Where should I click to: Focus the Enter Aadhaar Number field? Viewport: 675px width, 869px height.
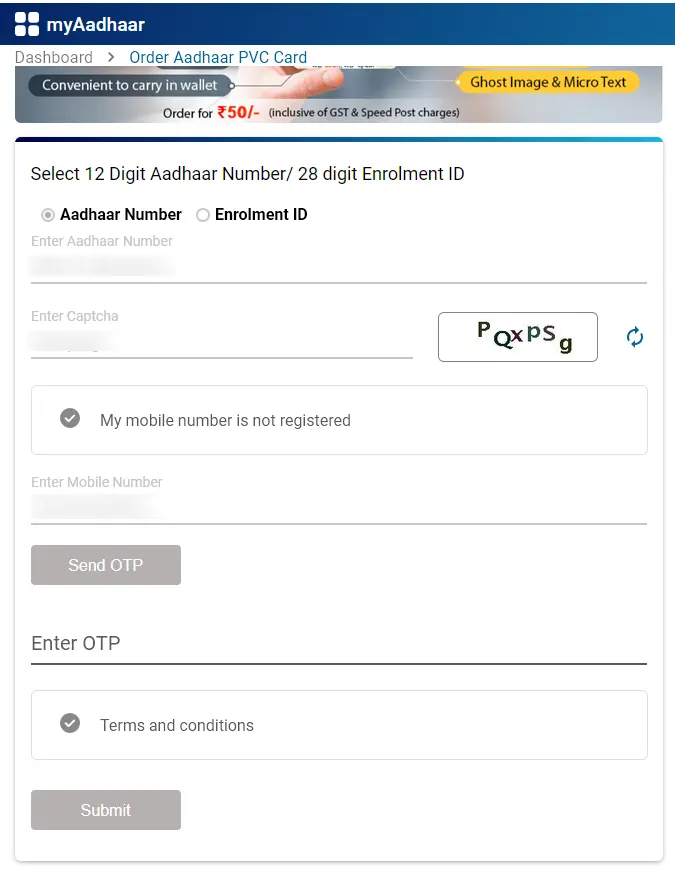pyautogui.click(x=339, y=266)
